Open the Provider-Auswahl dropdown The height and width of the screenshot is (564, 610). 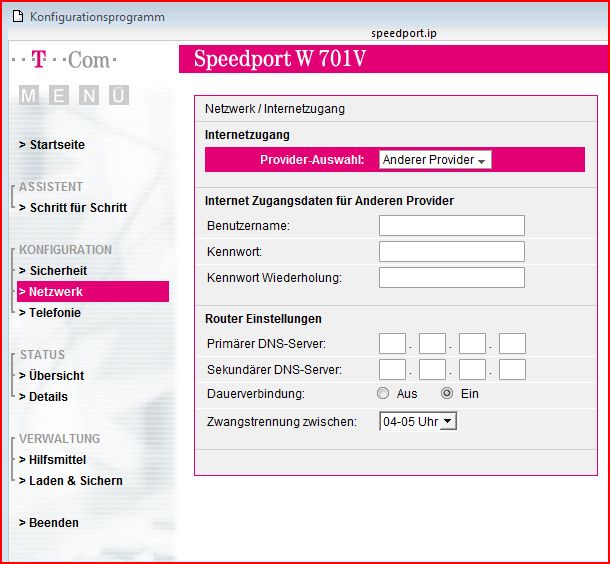pyautogui.click(x=435, y=160)
